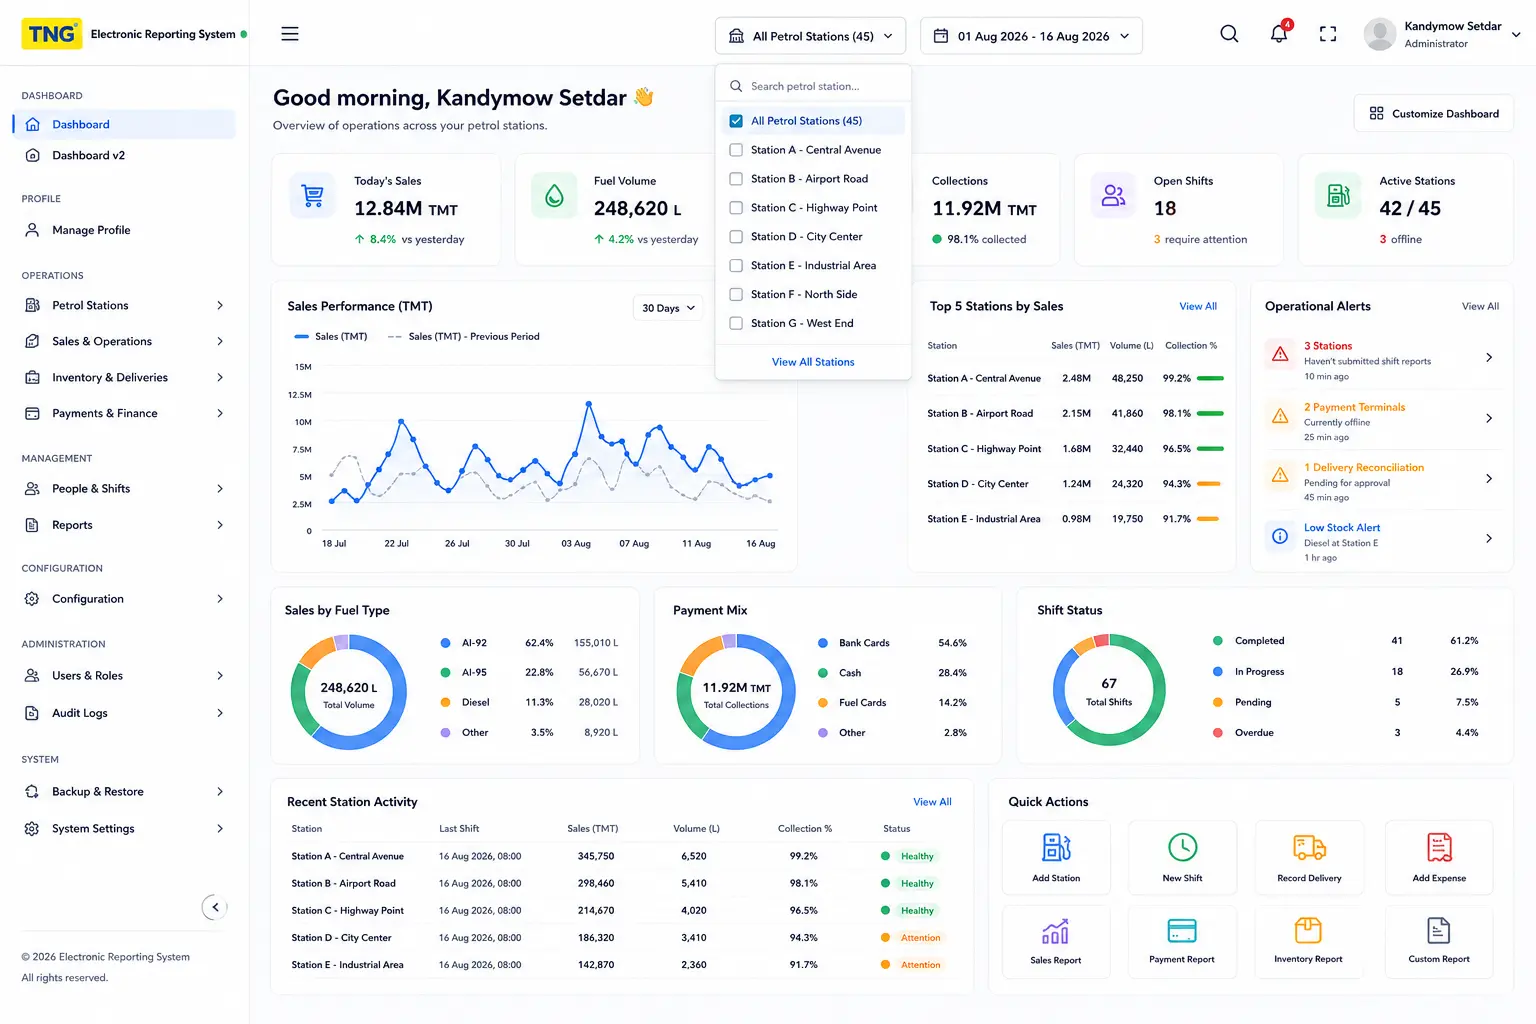
Task: Open Configuration in the sidebar
Action: click(125, 599)
